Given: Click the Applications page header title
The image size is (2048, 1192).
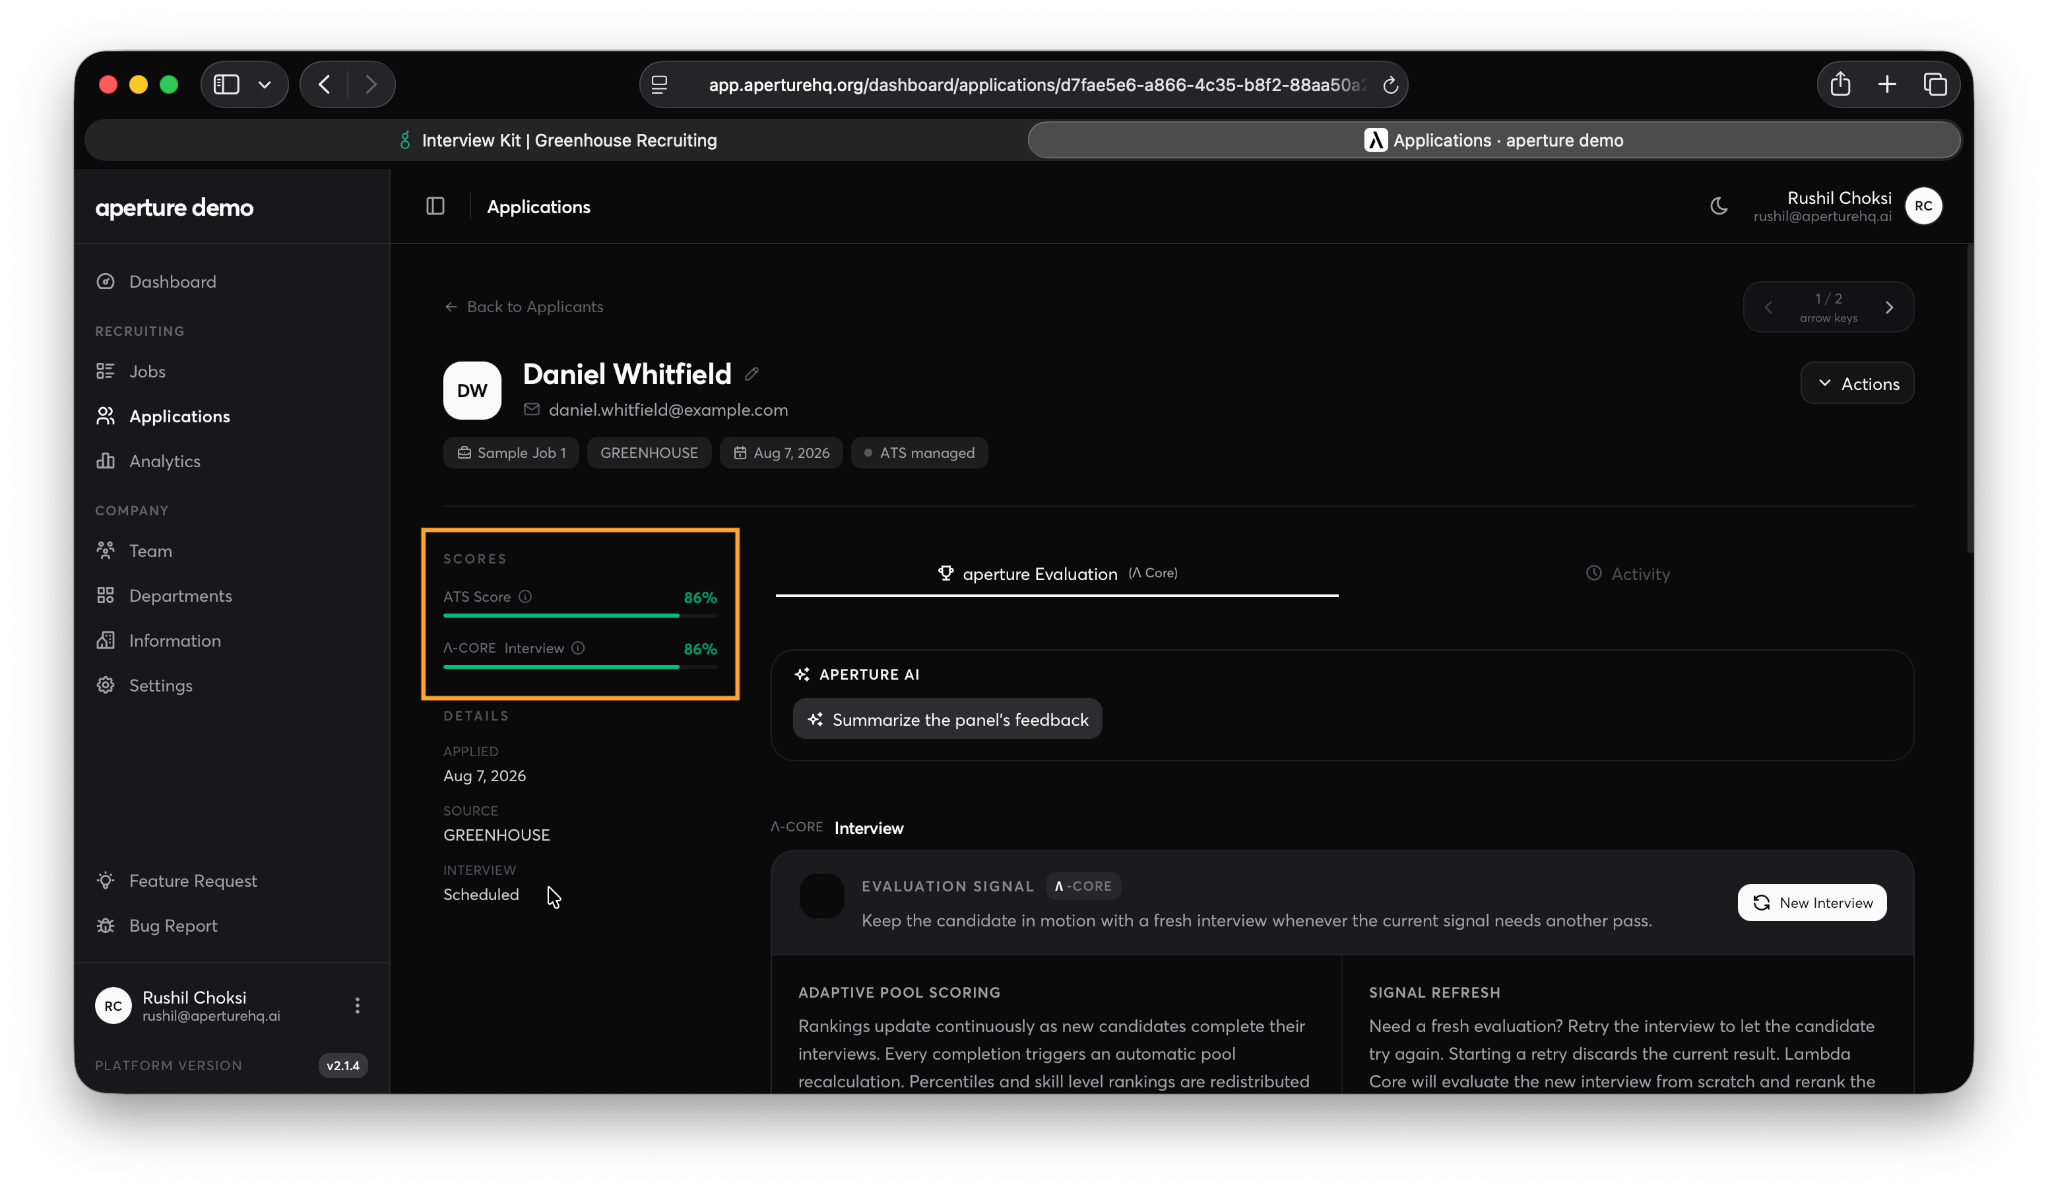Looking at the screenshot, I should pyautogui.click(x=539, y=207).
